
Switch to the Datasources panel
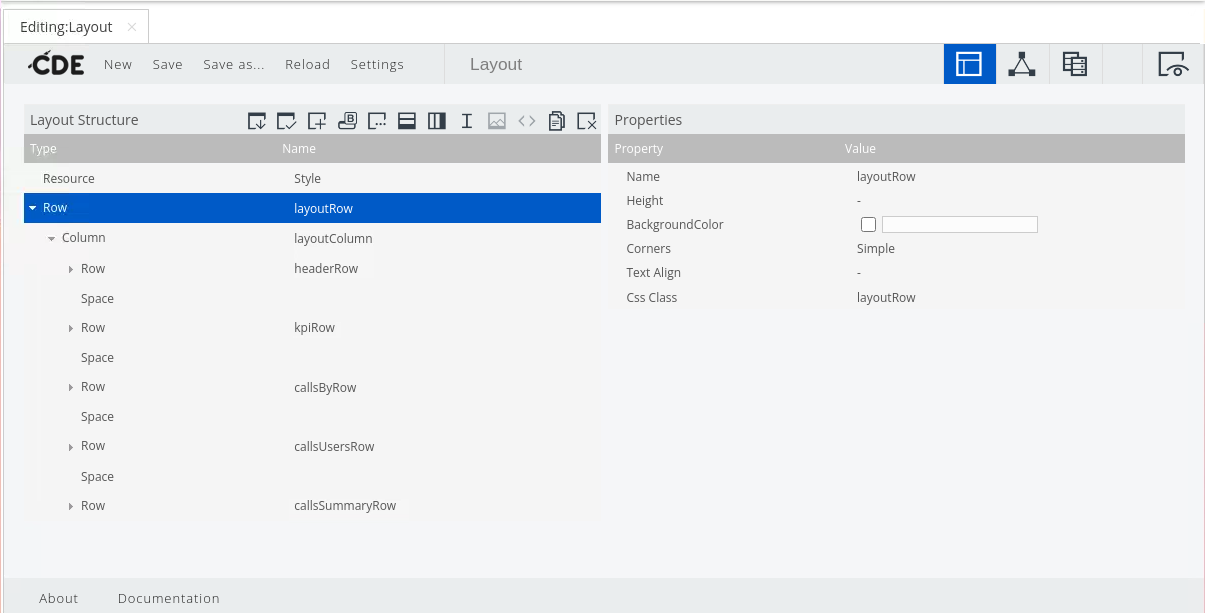click(x=1074, y=64)
